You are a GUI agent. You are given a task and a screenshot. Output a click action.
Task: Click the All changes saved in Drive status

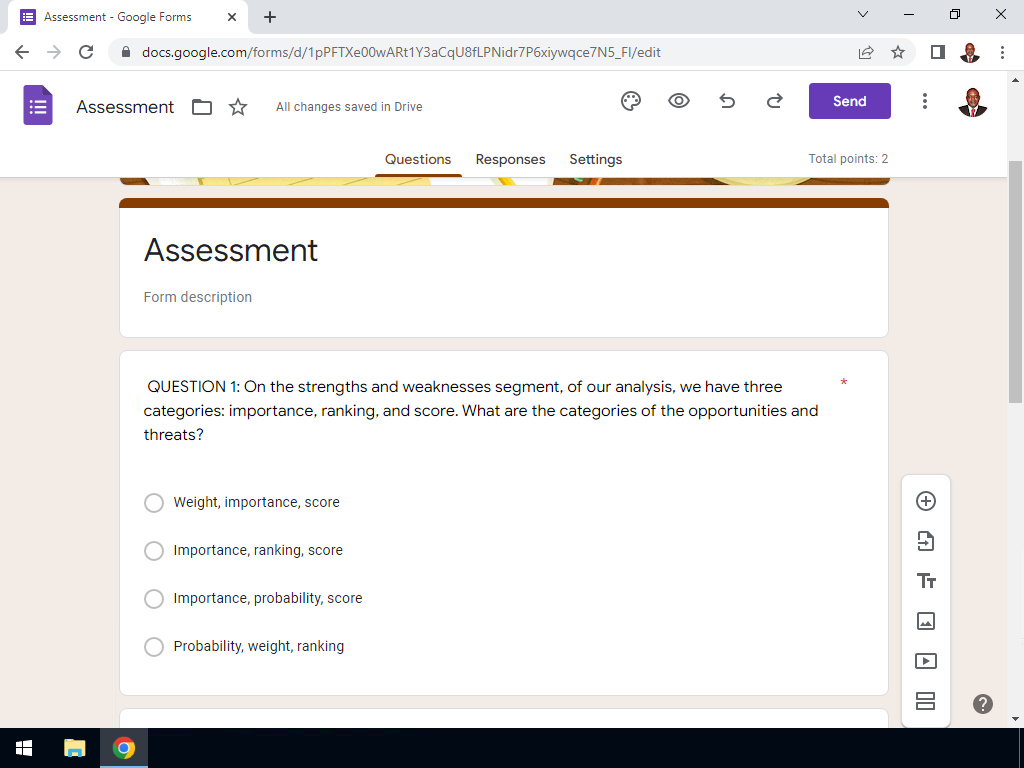pos(349,106)
